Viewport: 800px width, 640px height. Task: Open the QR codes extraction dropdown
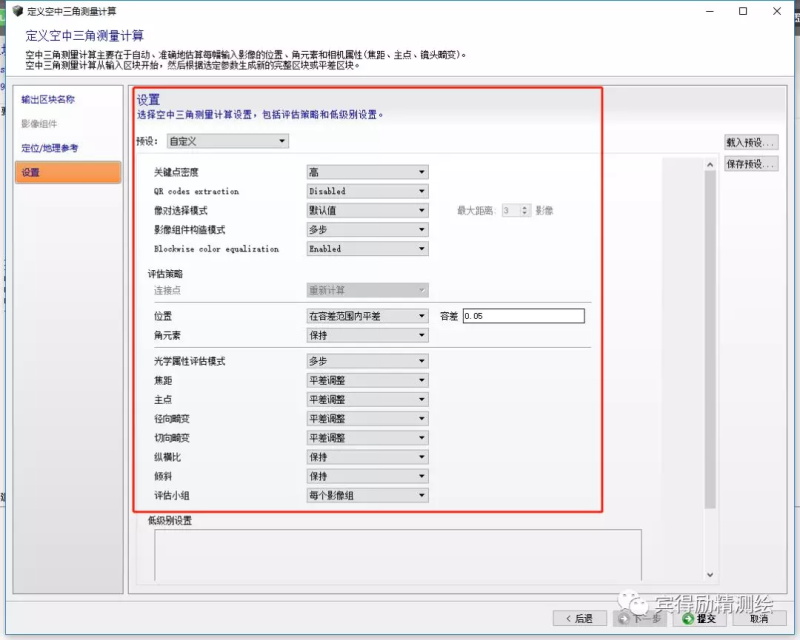(x=367, y=191)
